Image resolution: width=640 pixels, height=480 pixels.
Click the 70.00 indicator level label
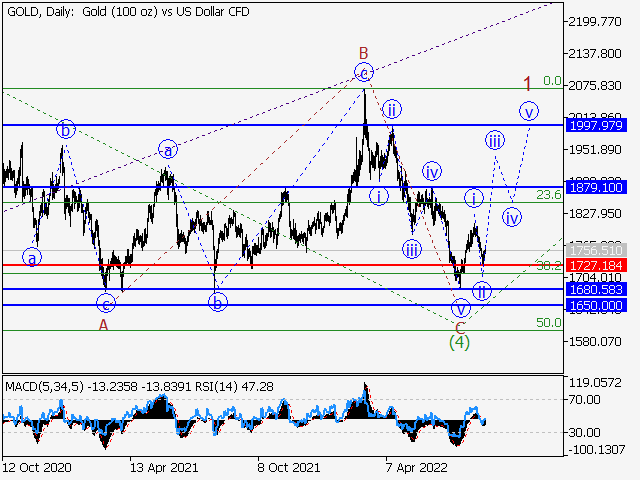[585, 400]
